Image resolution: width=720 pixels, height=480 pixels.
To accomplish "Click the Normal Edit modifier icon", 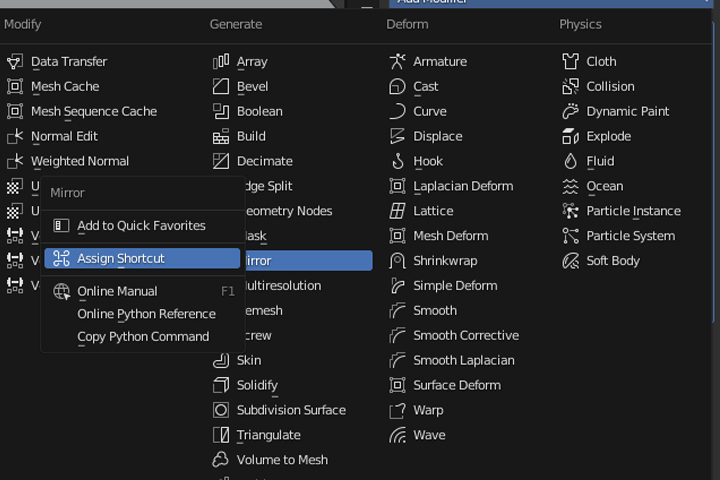I will (x=15, y=136).
